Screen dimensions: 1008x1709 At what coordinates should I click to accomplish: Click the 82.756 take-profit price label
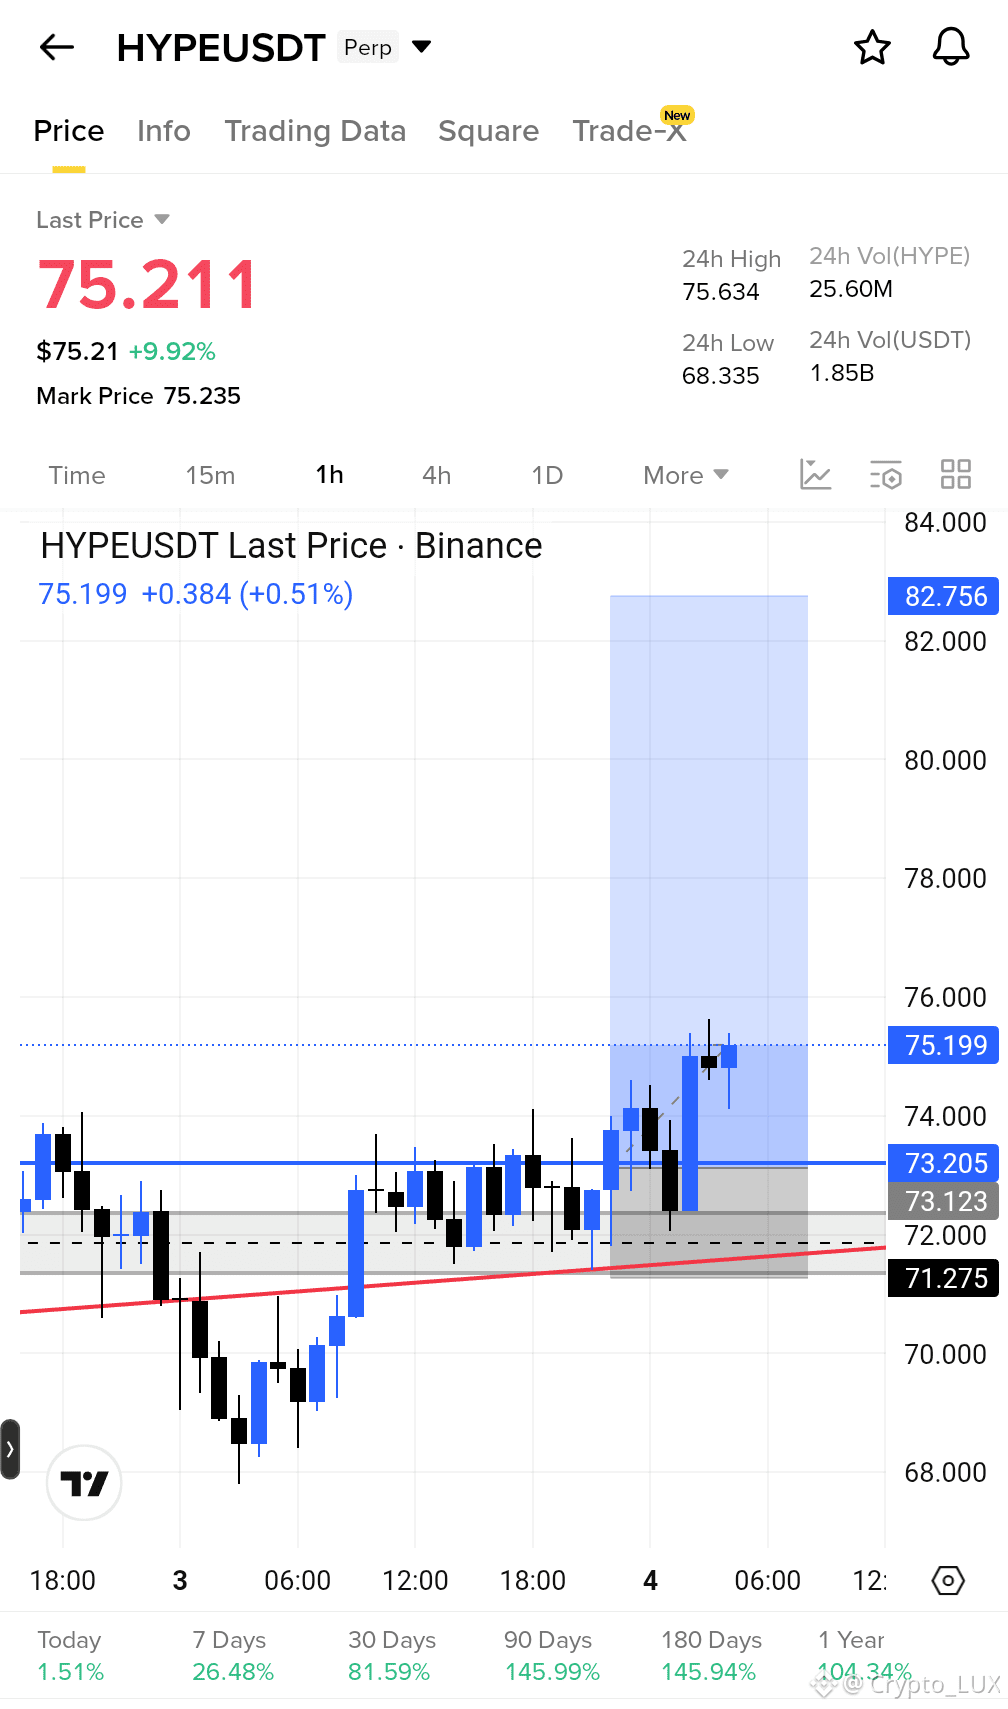coord(943,596)
